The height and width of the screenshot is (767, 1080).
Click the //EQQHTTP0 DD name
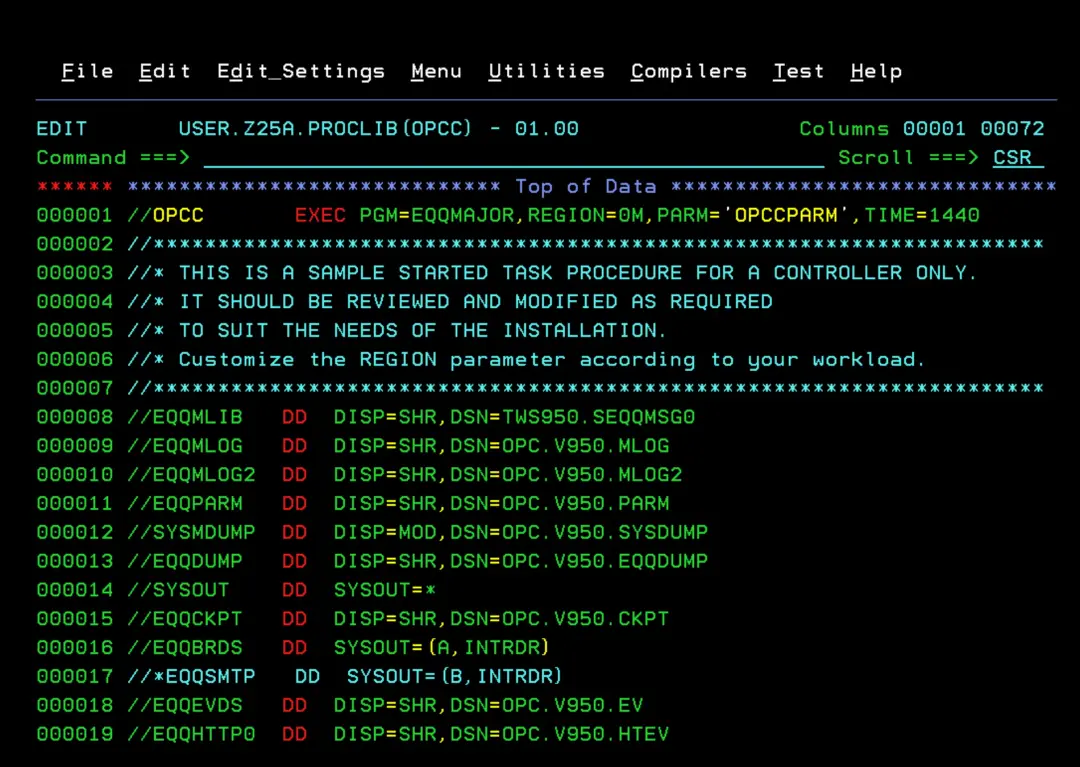pos(191,736)
